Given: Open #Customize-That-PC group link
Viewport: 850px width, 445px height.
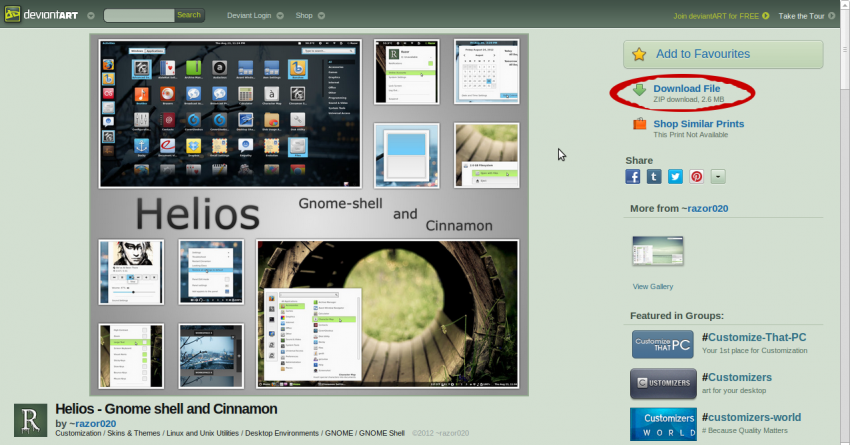Looking at the screenshot, I should pyautogui.click(x=754, y=337).
